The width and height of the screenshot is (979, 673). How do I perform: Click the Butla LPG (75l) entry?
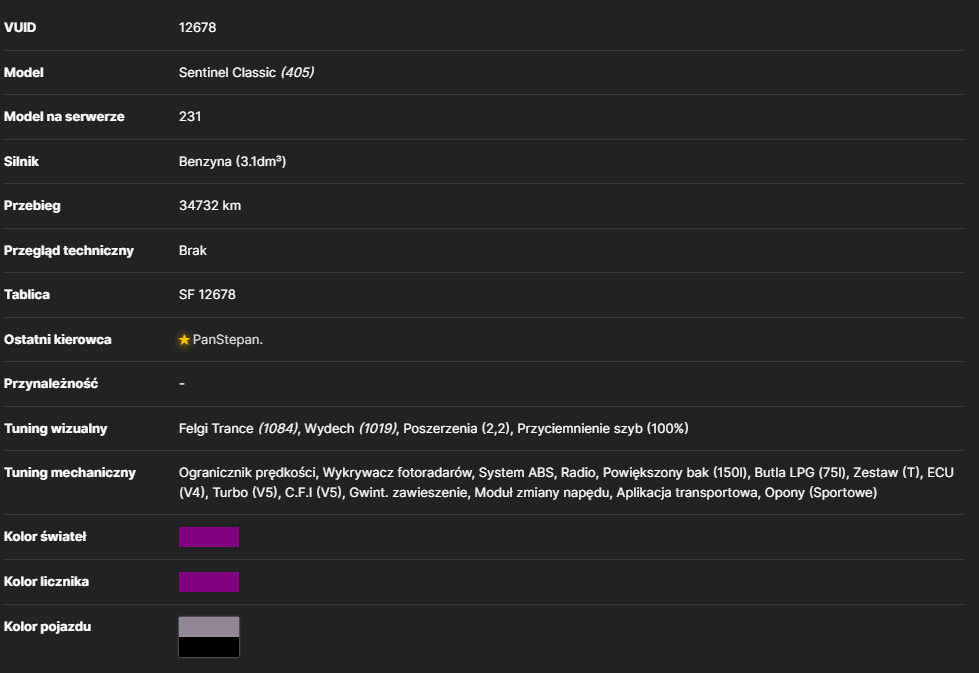(800, 473)
